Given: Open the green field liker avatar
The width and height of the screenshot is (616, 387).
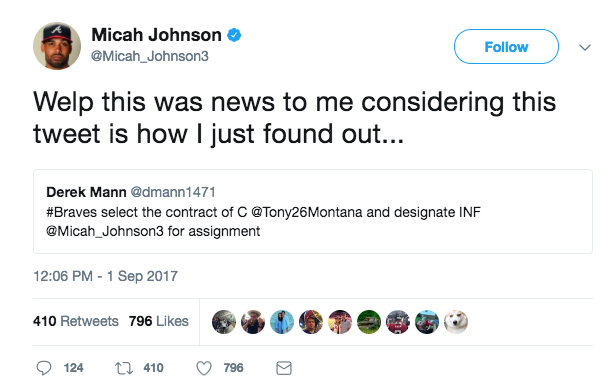Looking at the screenshot, I should (x=369, y=322).
